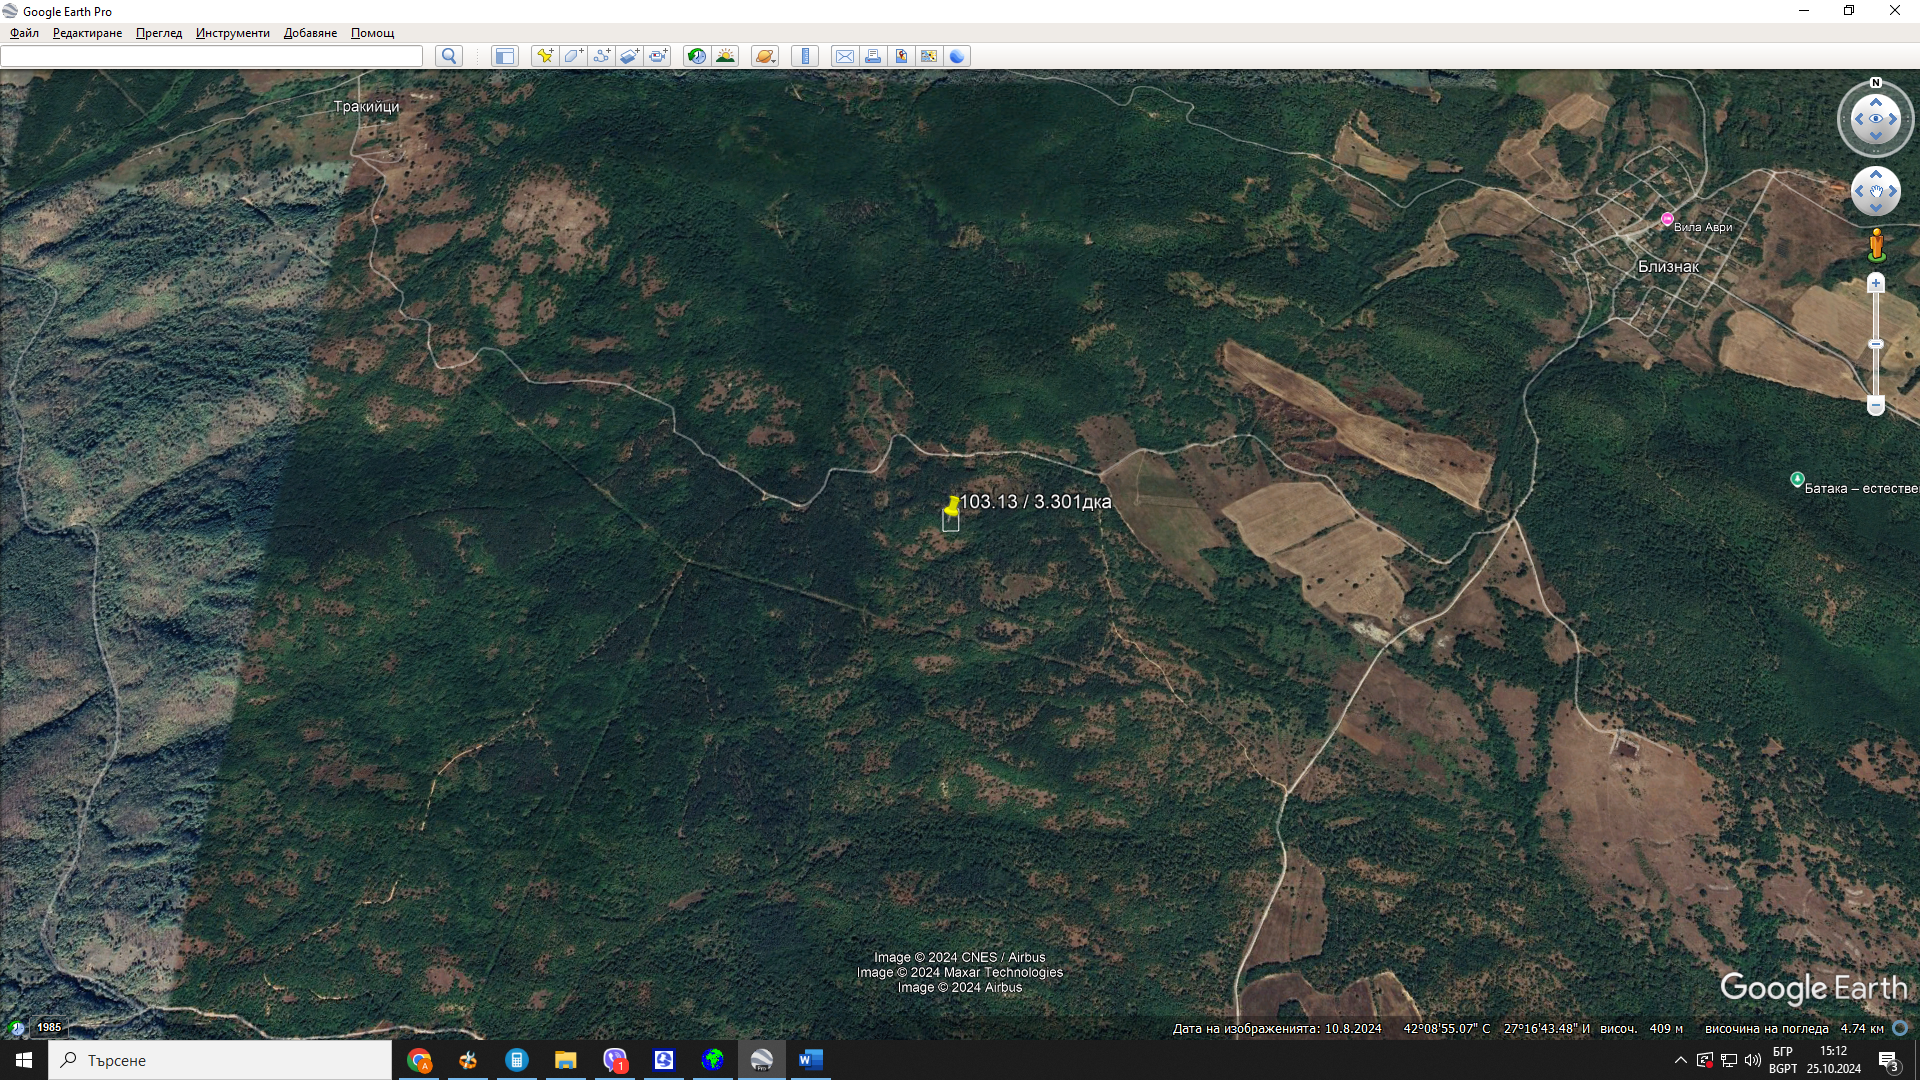1920x1080 pixels.
Task: Open the Помощ menu
Action: (372, 33)
